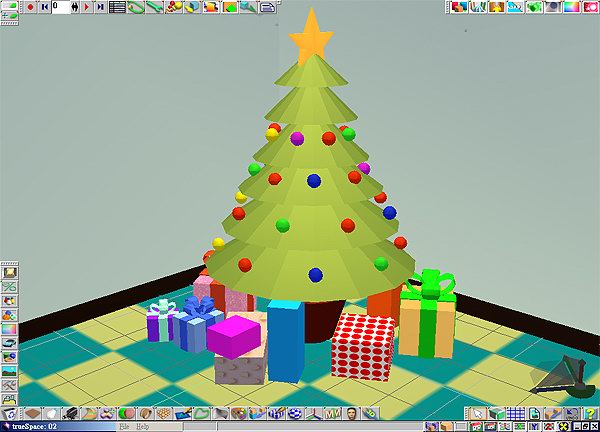
Task: Click the question mark help icon
Action: coord(590,413)
